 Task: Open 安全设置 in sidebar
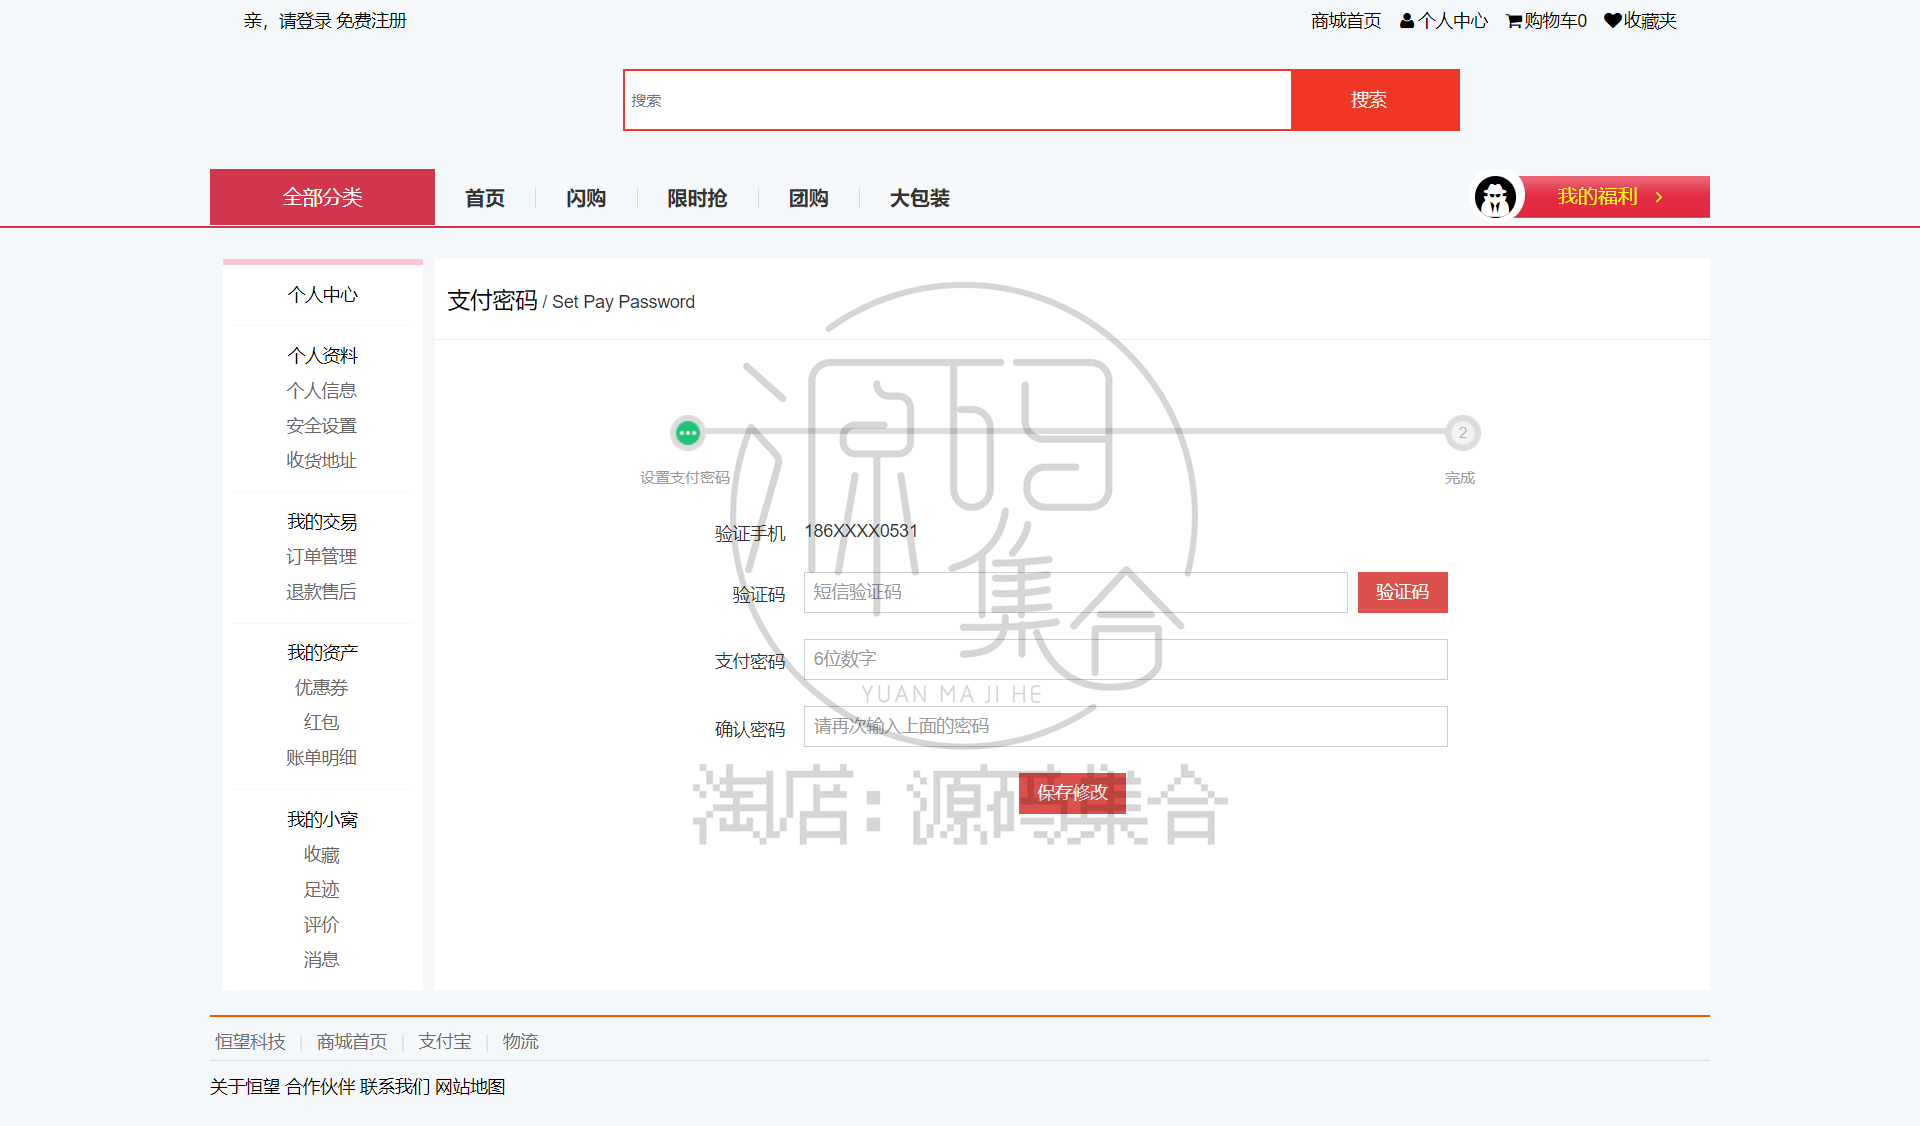click(322, 426)
